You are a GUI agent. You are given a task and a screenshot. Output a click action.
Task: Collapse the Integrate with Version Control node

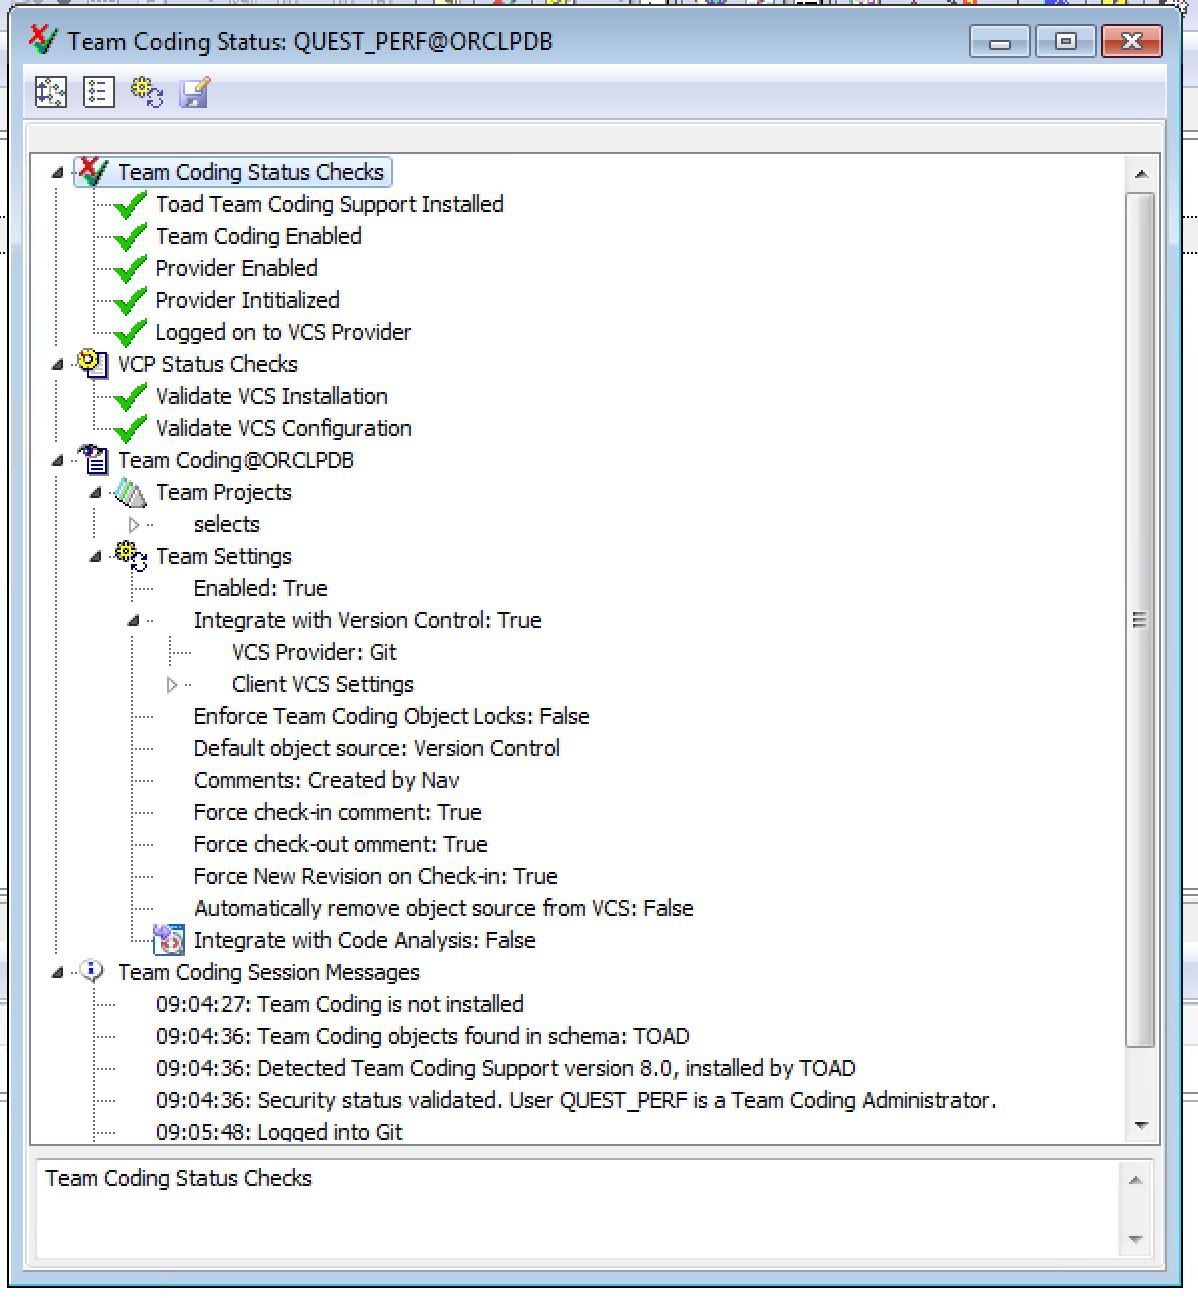tap(133, 621)
